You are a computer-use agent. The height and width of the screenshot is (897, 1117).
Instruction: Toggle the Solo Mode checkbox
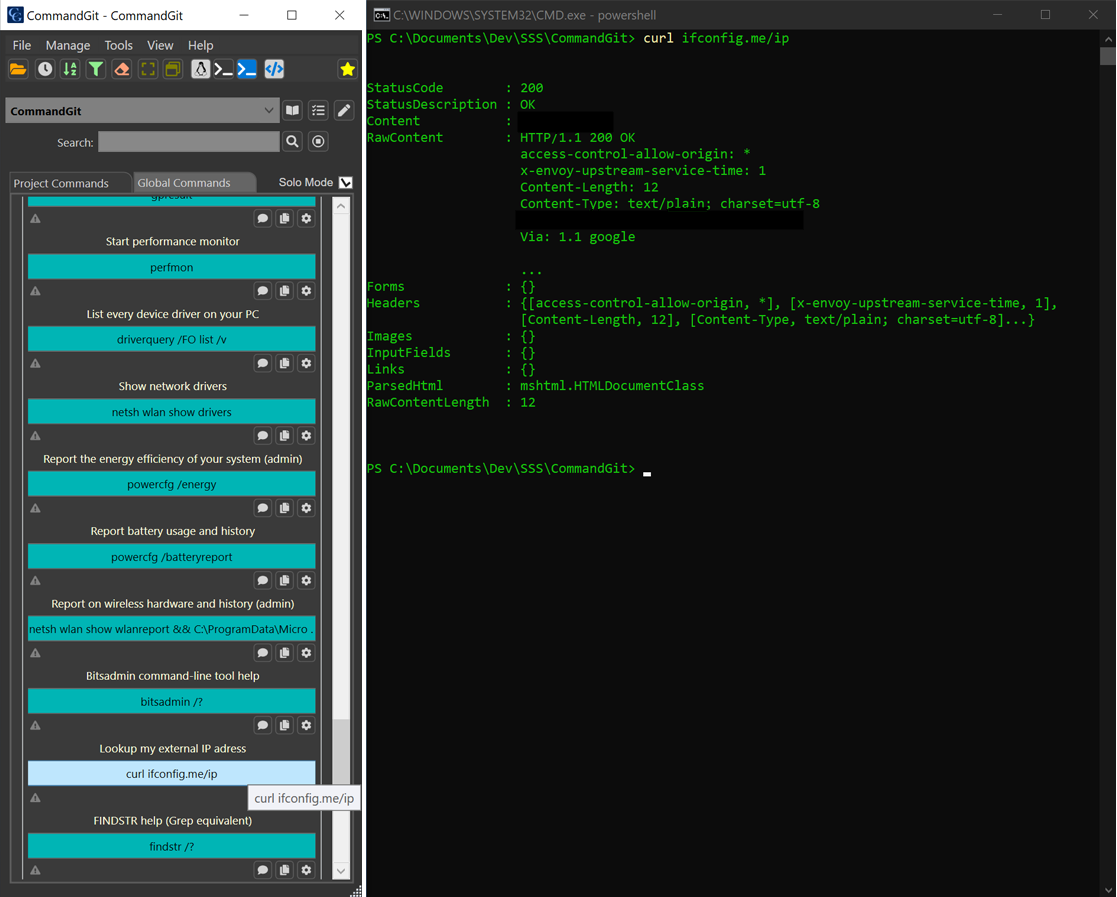[x=346, y=183]
